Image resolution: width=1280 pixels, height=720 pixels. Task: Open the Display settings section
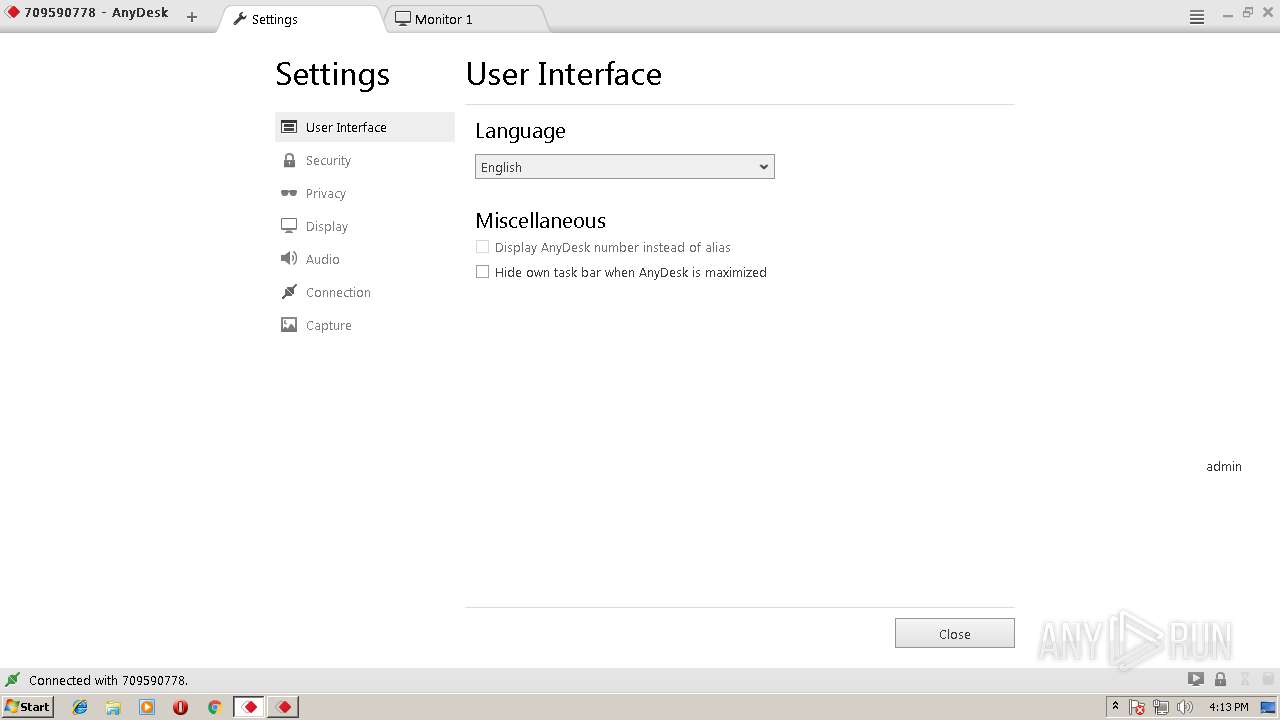[364, 226]
